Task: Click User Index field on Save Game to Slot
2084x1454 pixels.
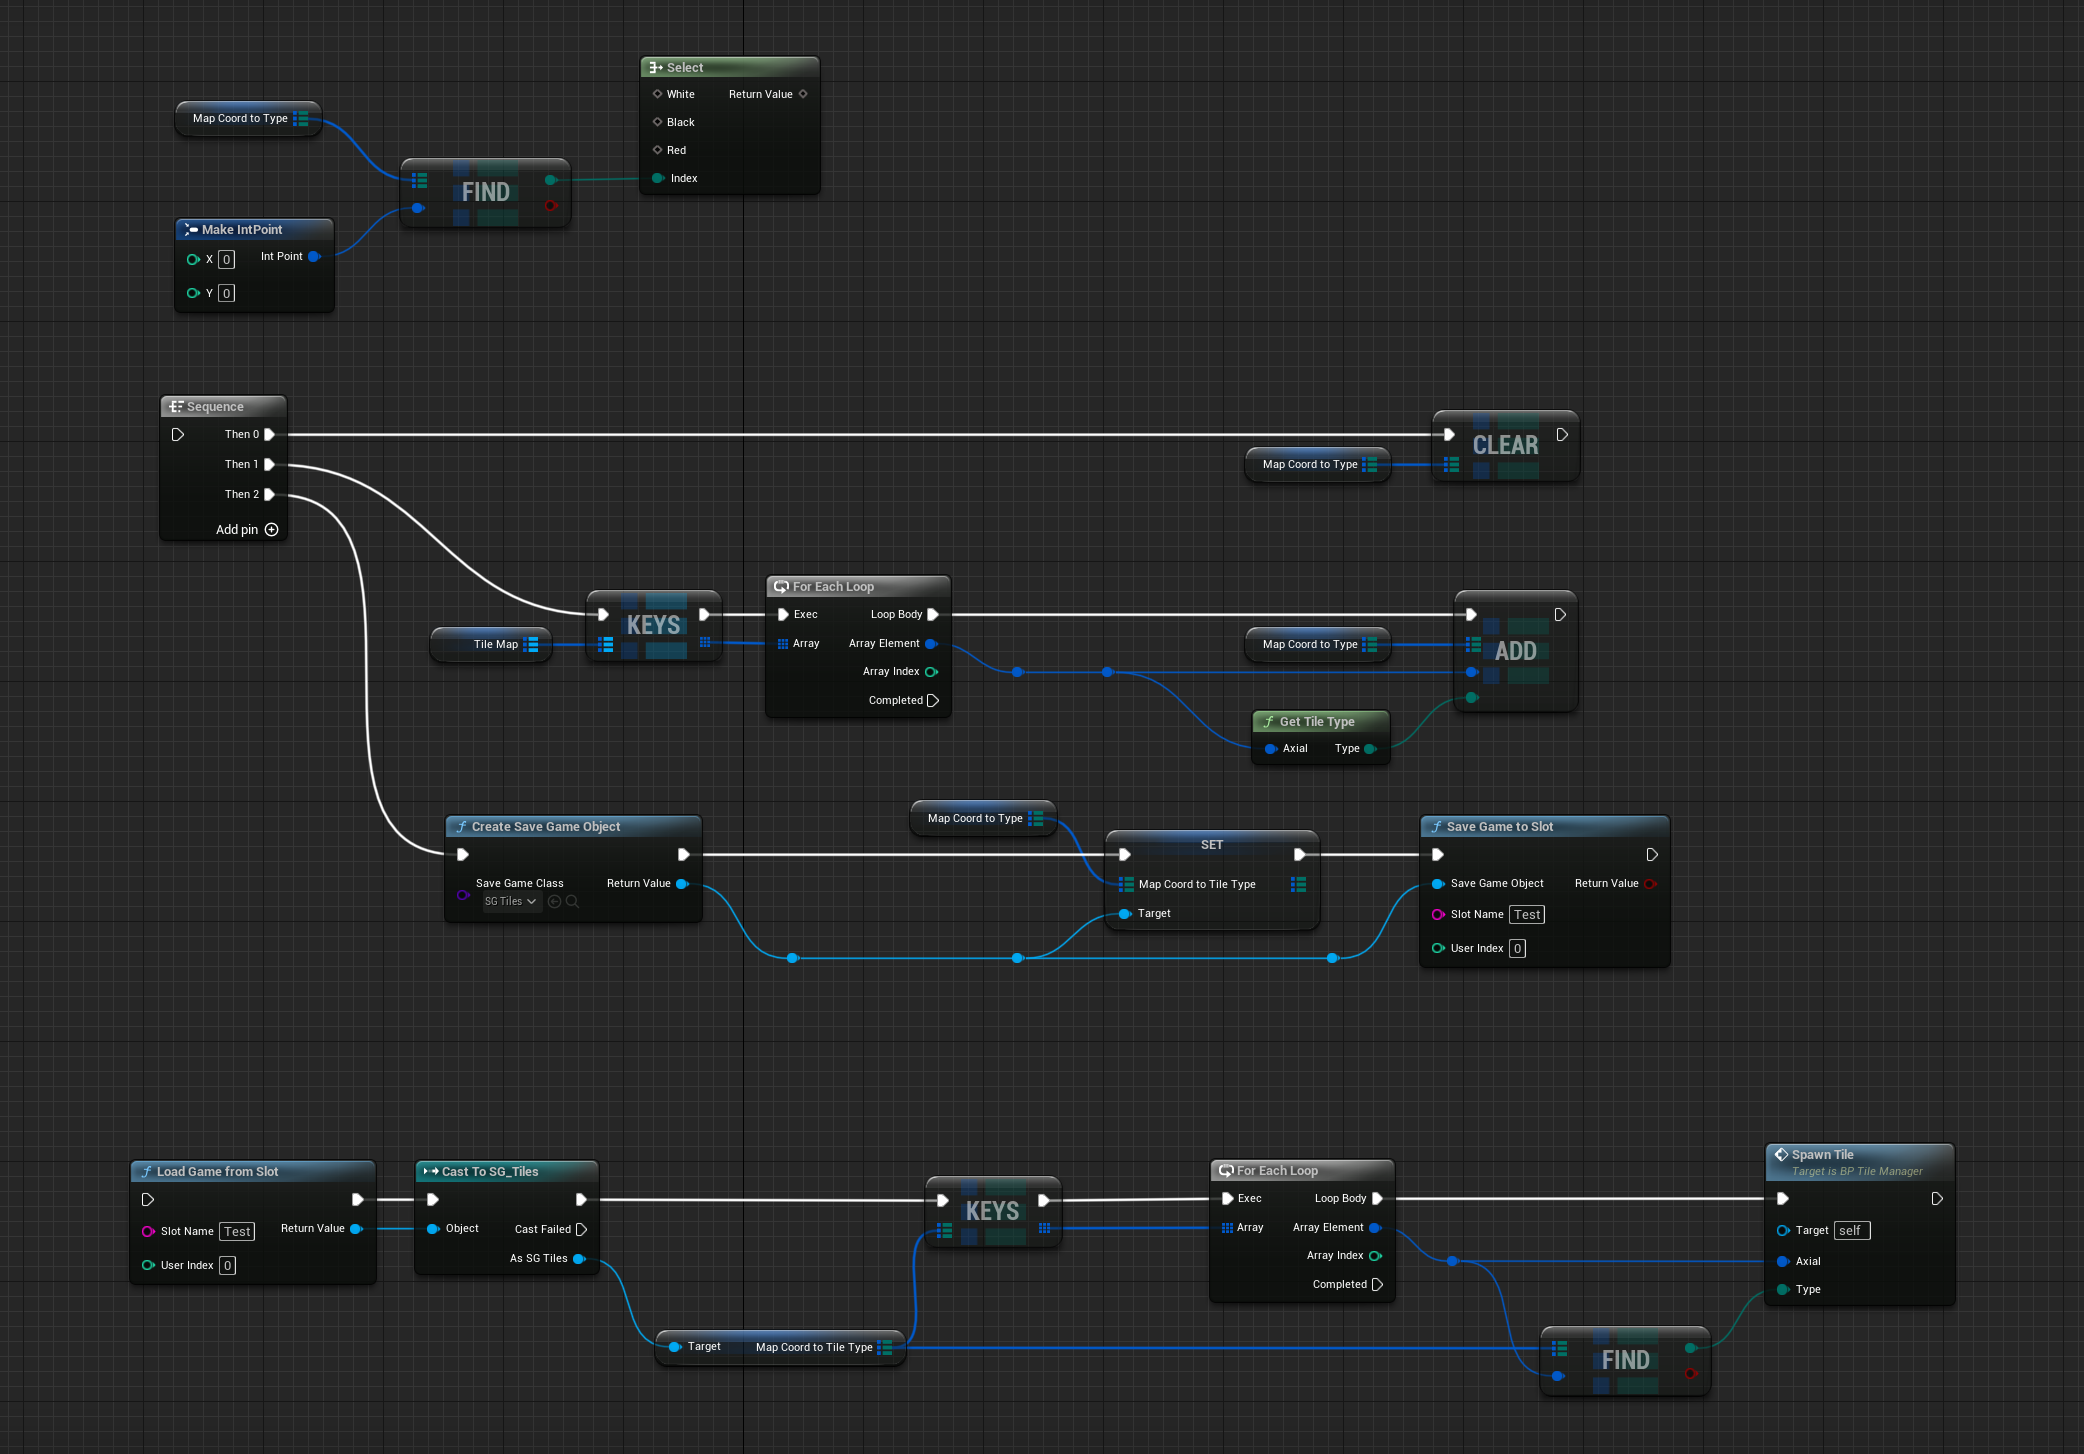Action: (1517, 948)
